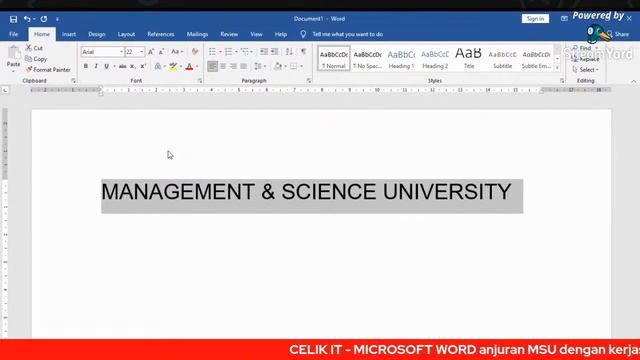Toggle Italic formatting
Image resolution: width=640 pixels, height=360 pixels.
(x=96, y=66)
